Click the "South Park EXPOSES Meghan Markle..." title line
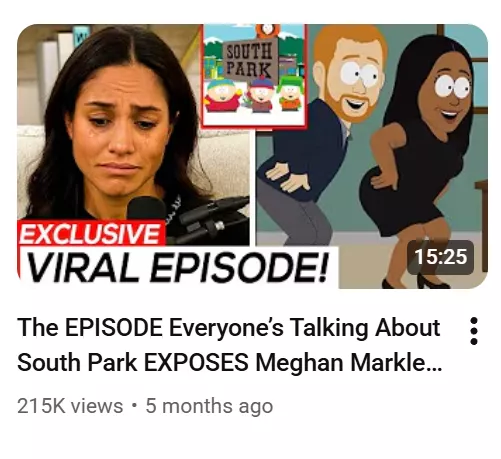 [x=229, y=362]
